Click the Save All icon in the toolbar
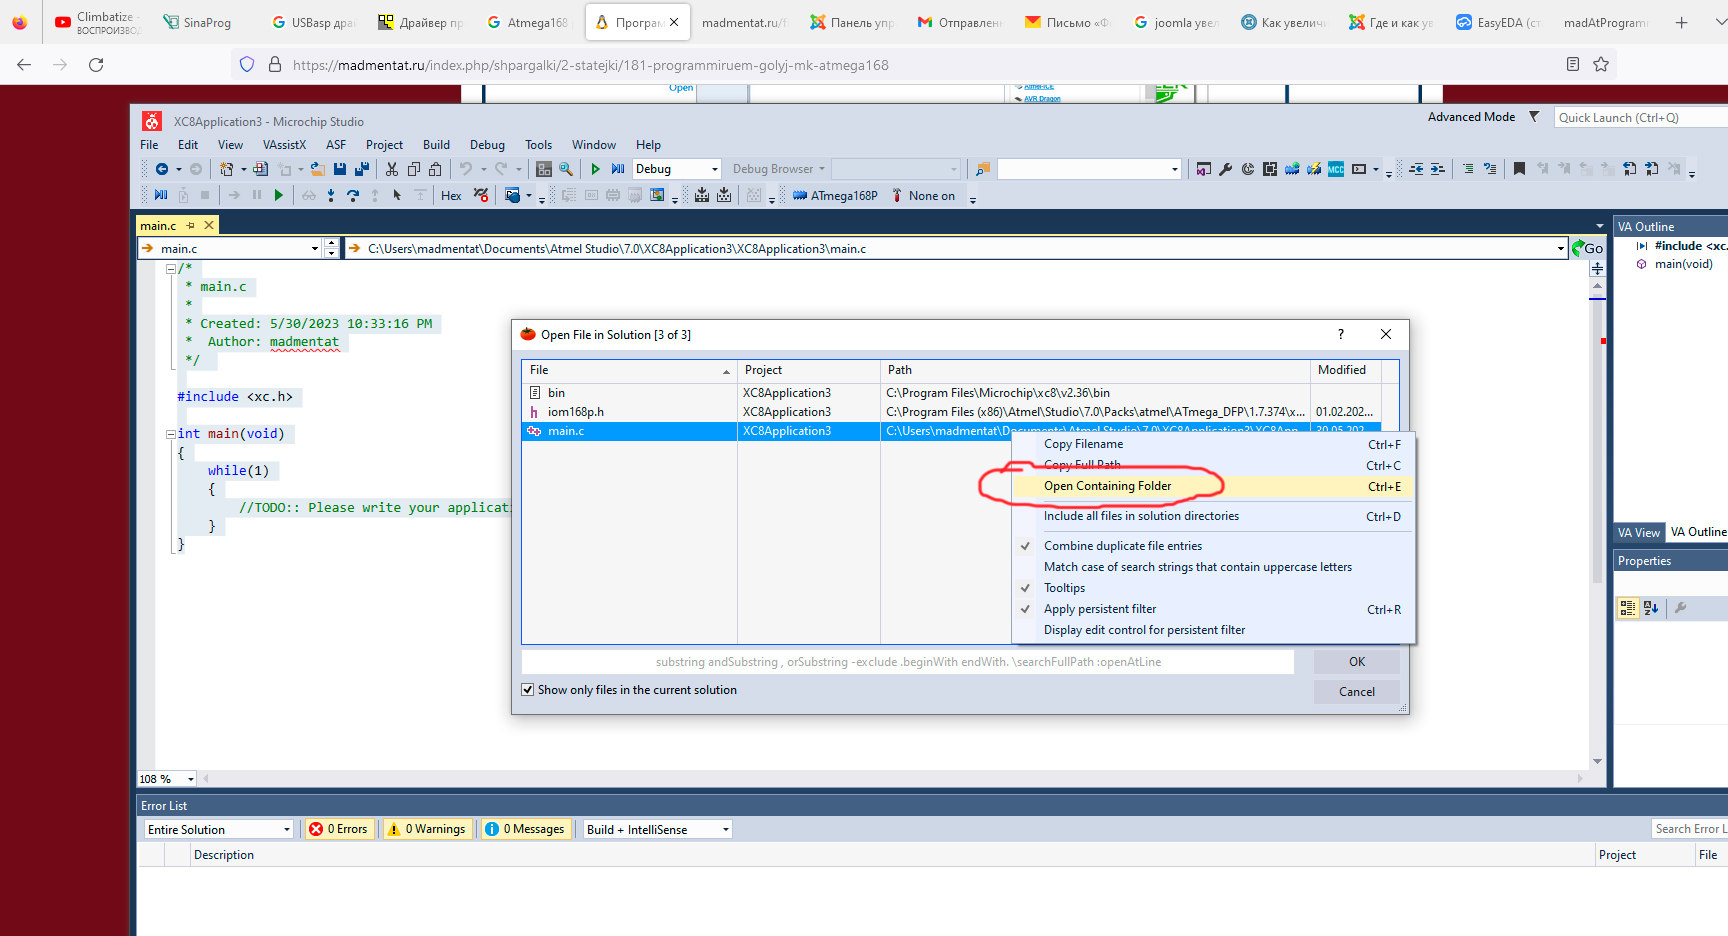The width and height of the screenshot is (1728, 936). coord(362,169)
